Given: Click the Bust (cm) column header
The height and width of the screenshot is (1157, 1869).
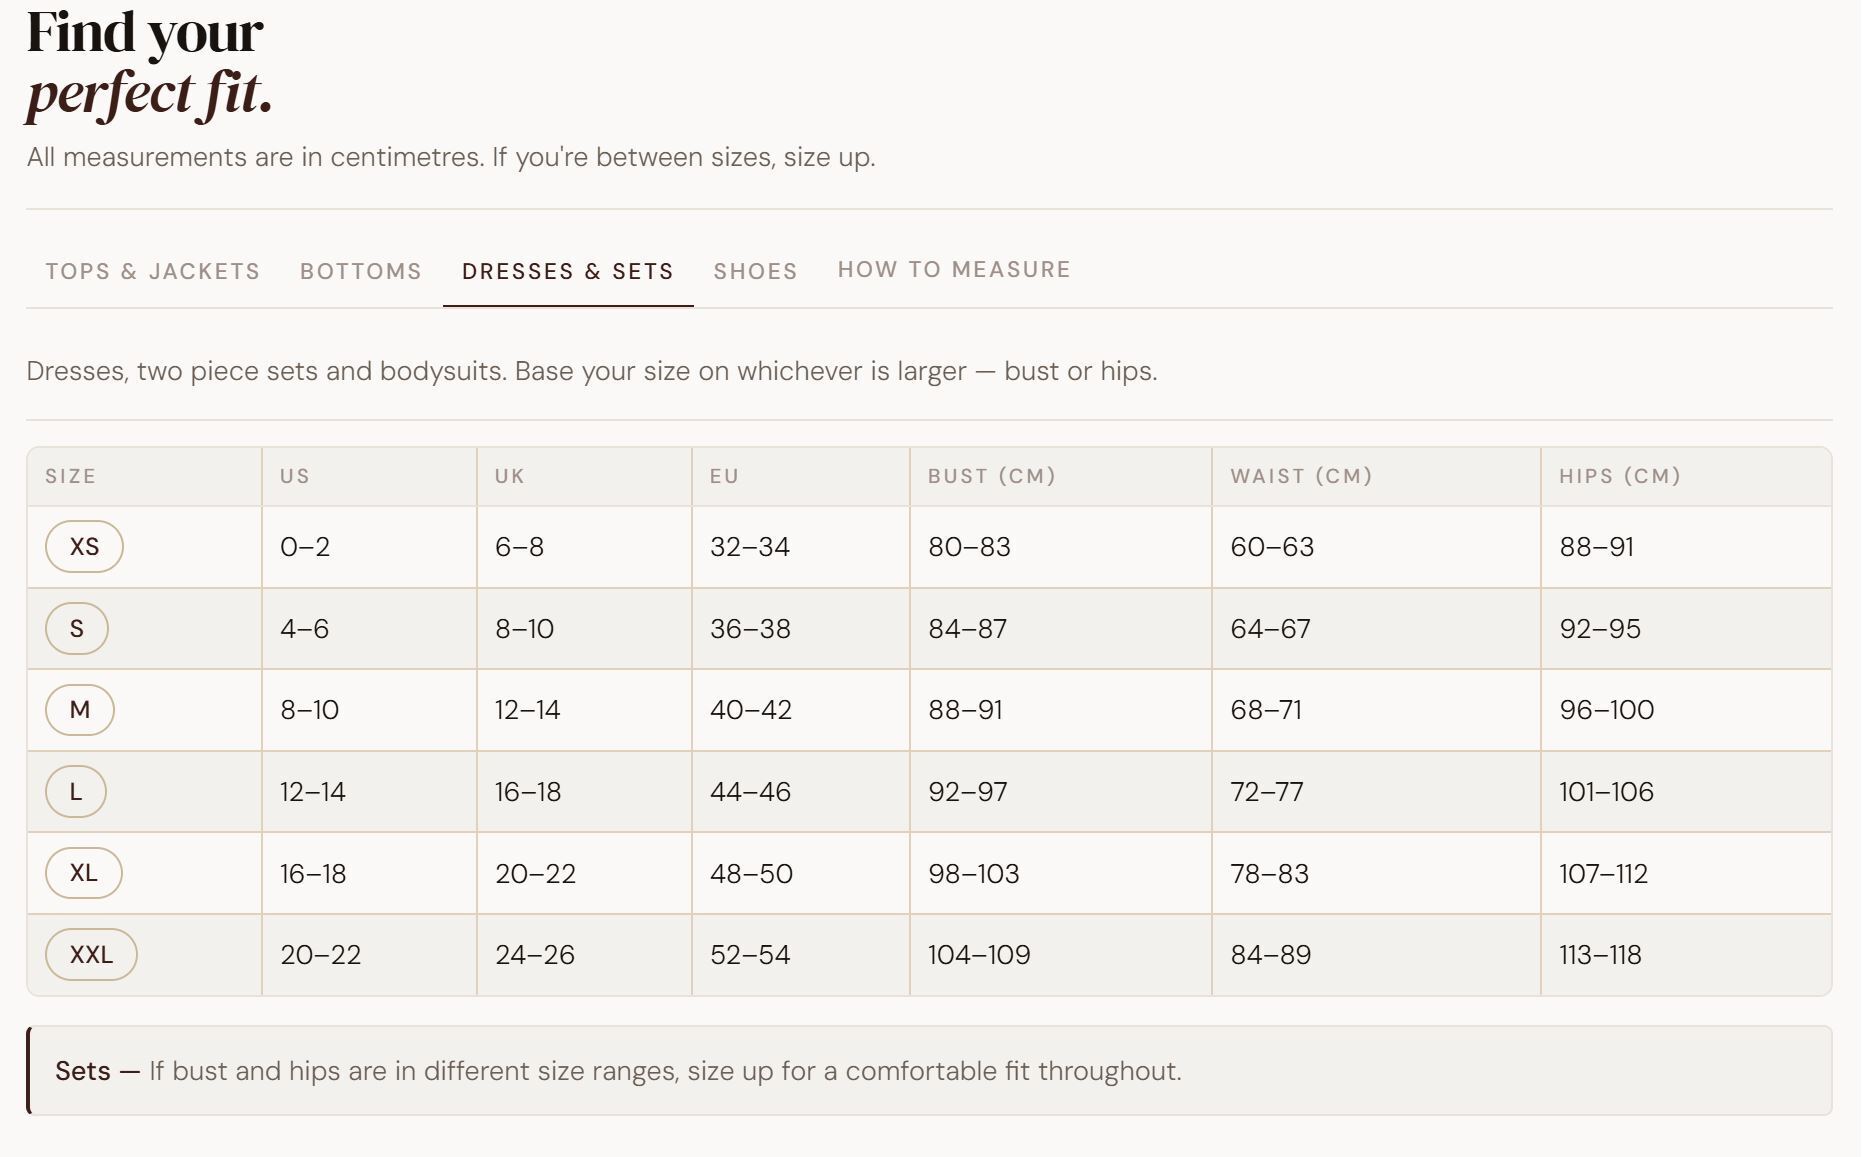Looking at the screenshot, I should pos(991,476).
